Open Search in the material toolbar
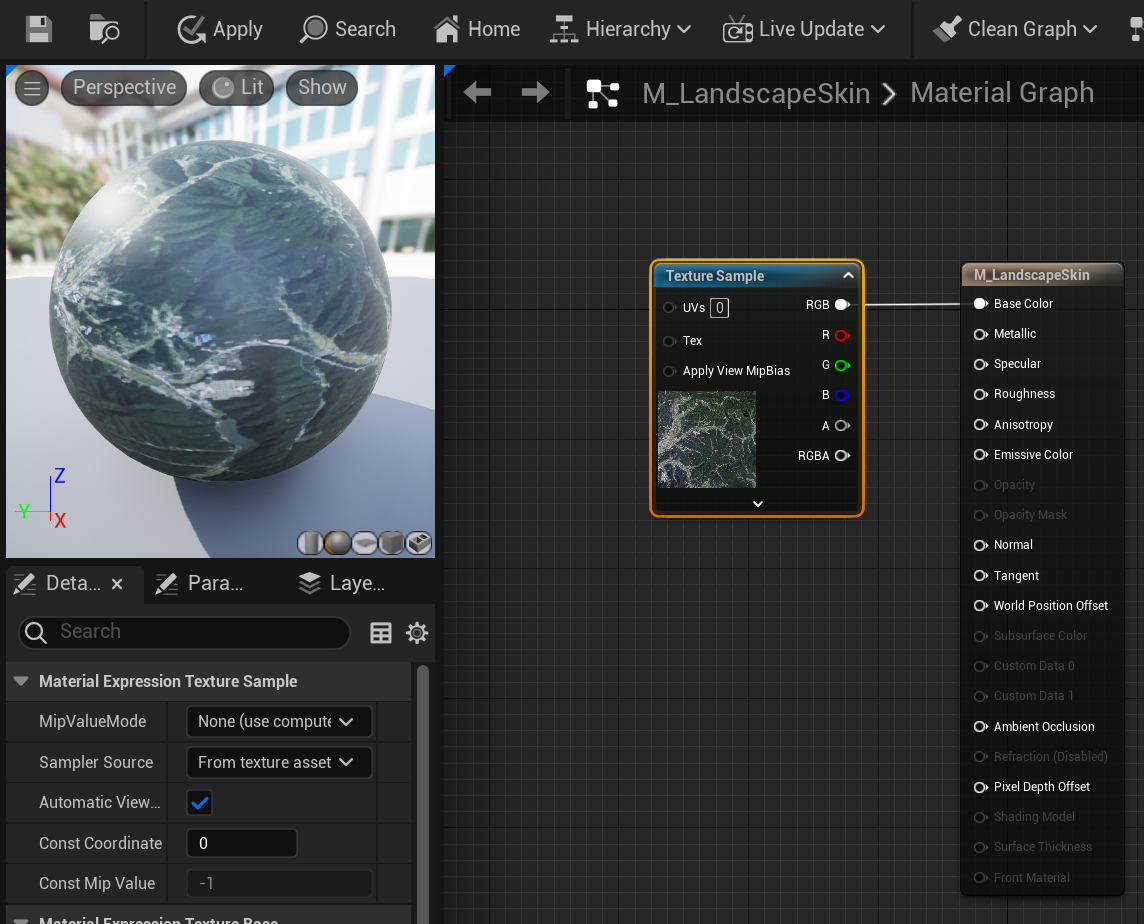 348,29
